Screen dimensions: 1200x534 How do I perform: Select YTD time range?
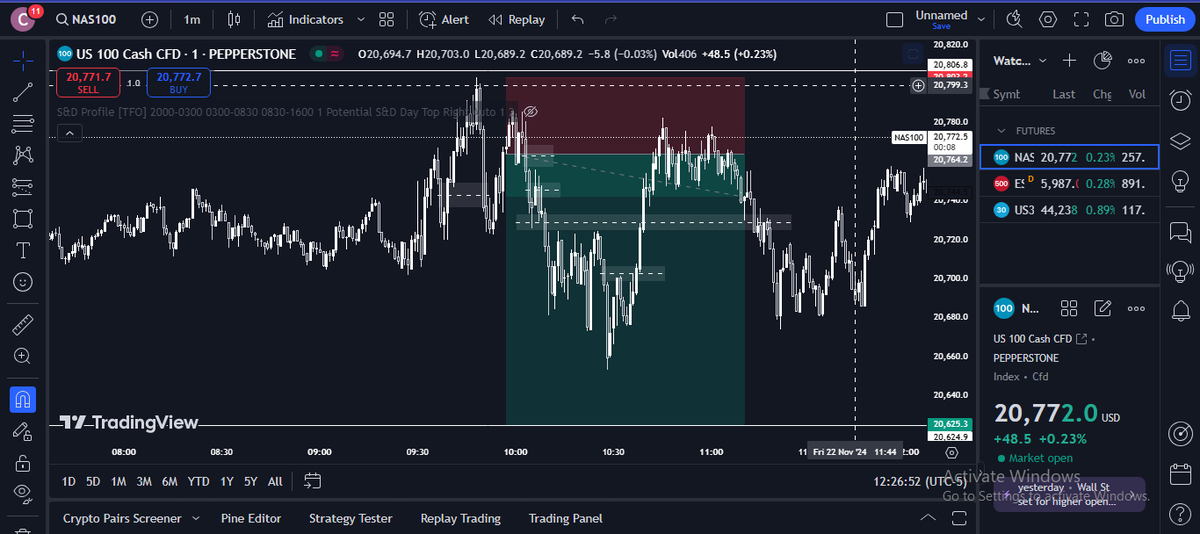click(198, 481)
